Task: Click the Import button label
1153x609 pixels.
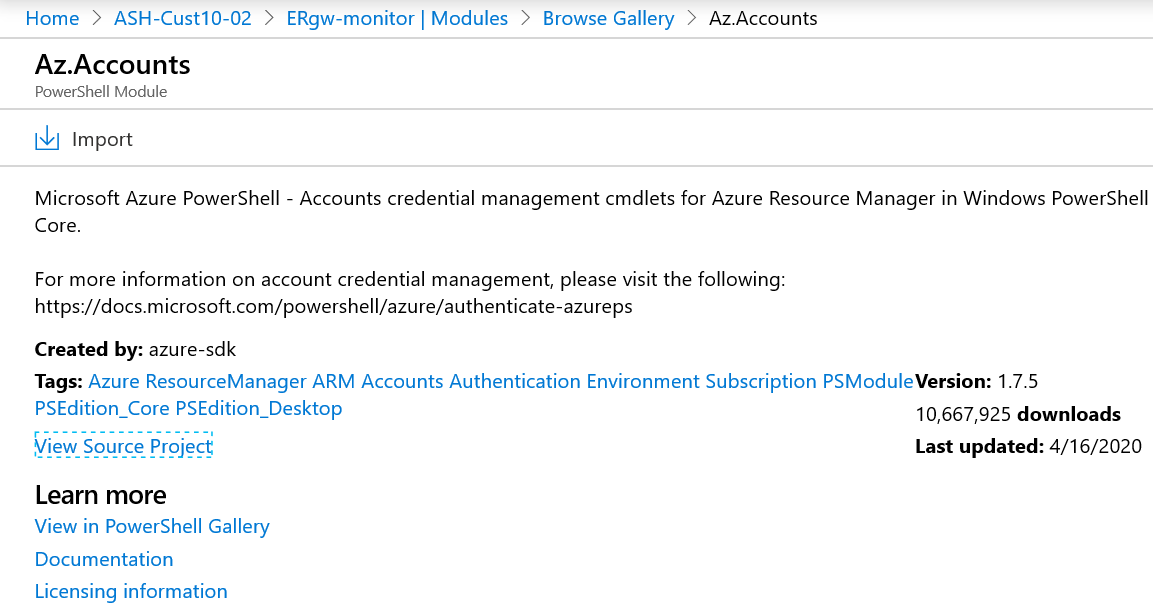Action: [102, 139]
